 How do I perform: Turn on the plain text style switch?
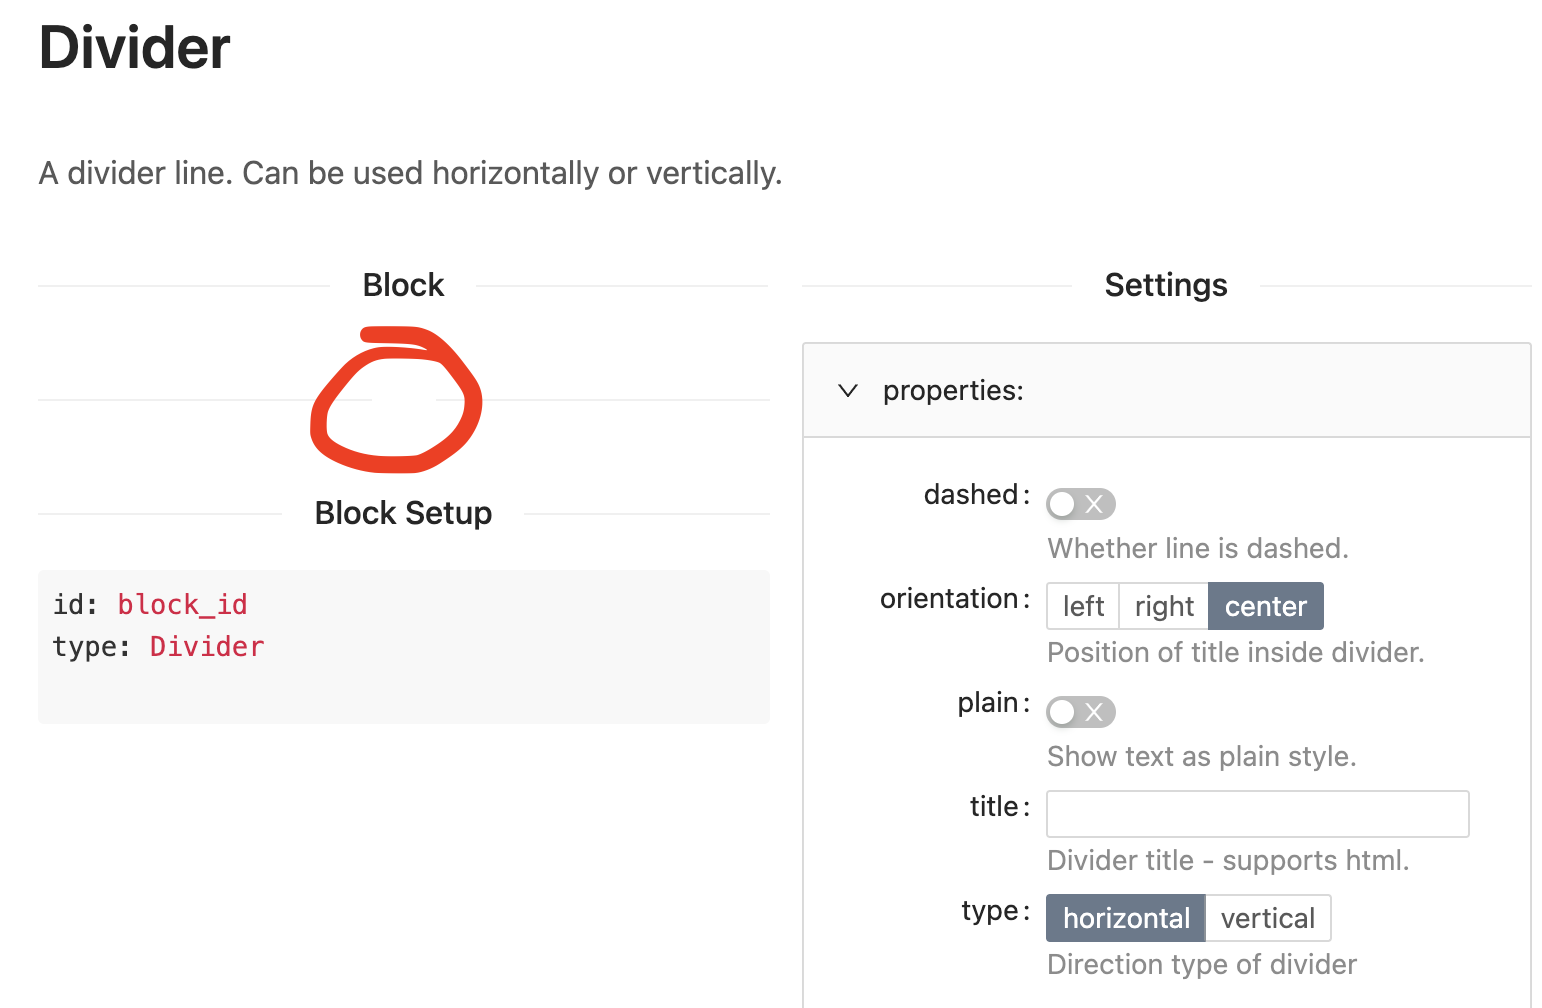click(1080, 711)
